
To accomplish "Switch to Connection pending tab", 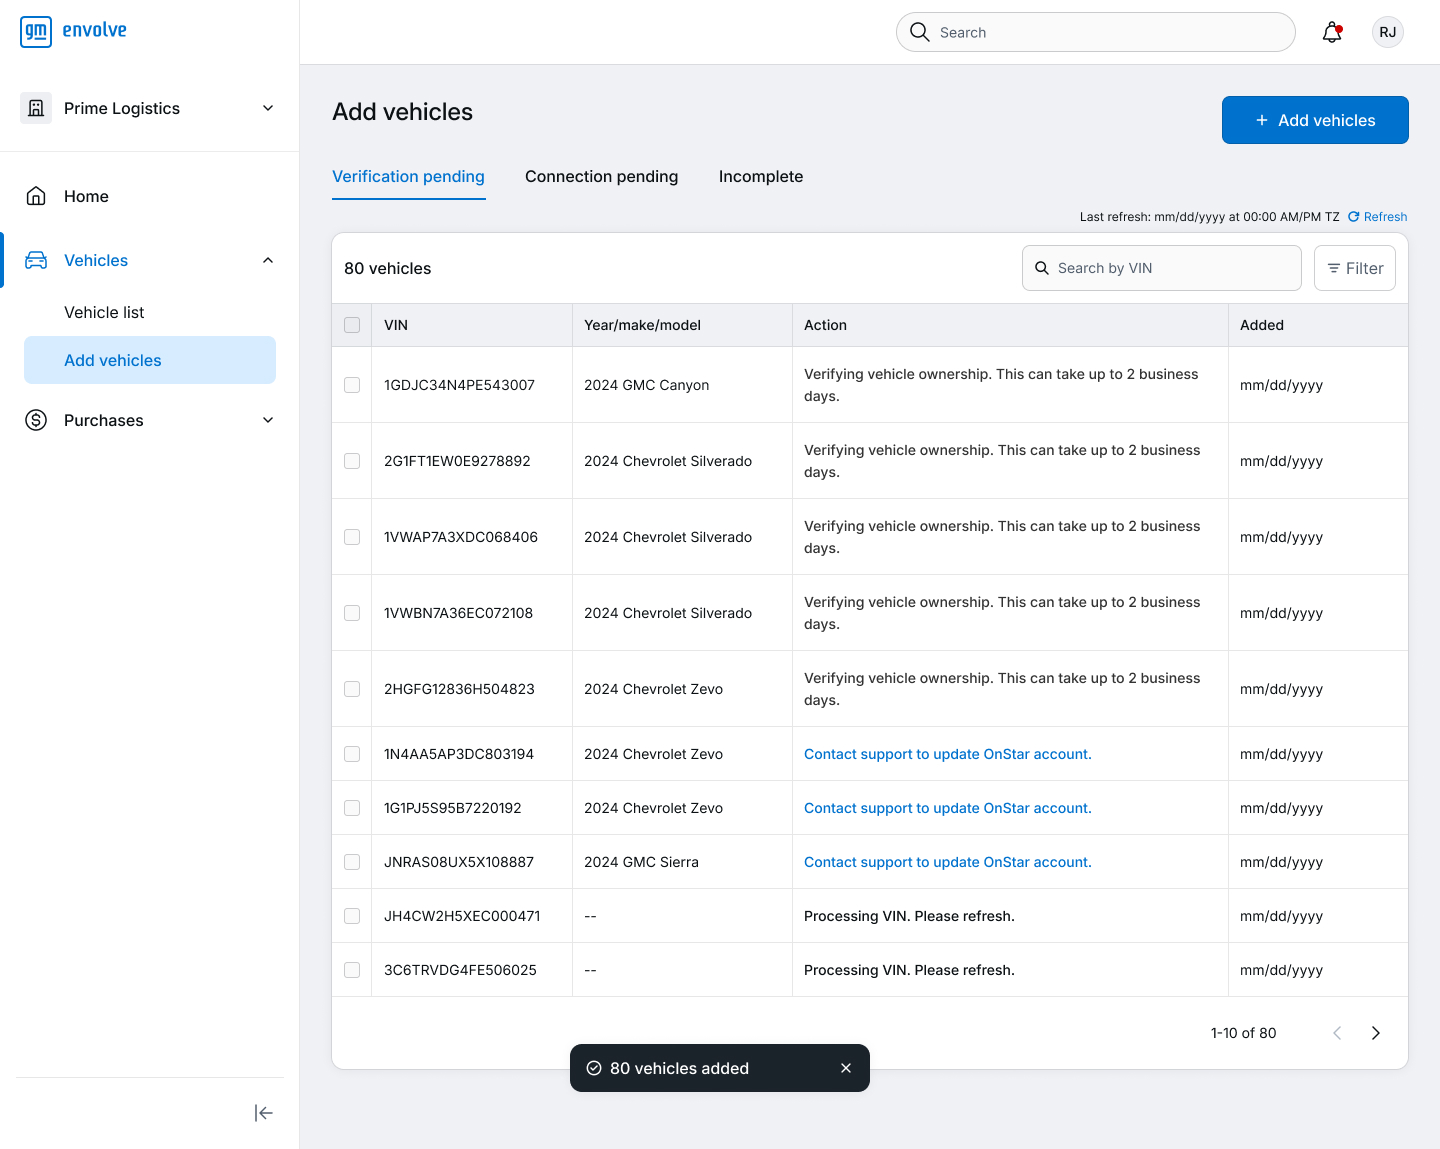I will pyautogui.click(x=601, y=176).
